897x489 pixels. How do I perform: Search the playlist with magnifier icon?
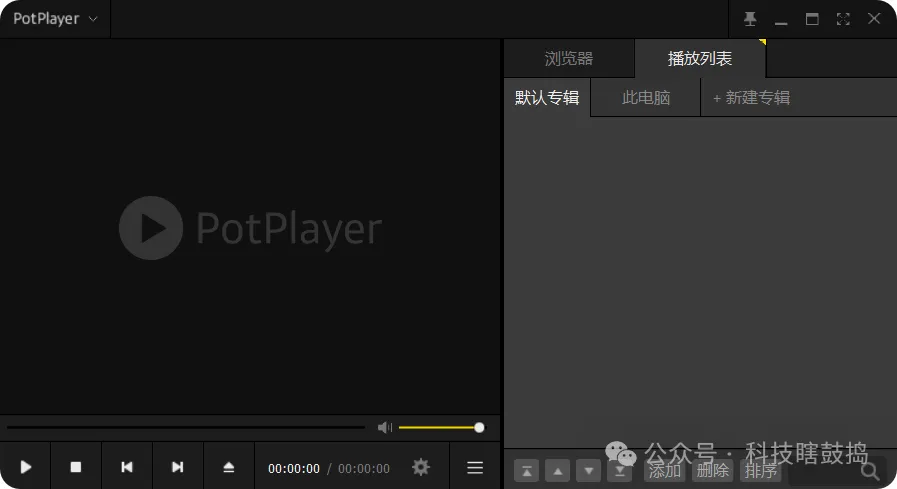click(x=870, y=471)
